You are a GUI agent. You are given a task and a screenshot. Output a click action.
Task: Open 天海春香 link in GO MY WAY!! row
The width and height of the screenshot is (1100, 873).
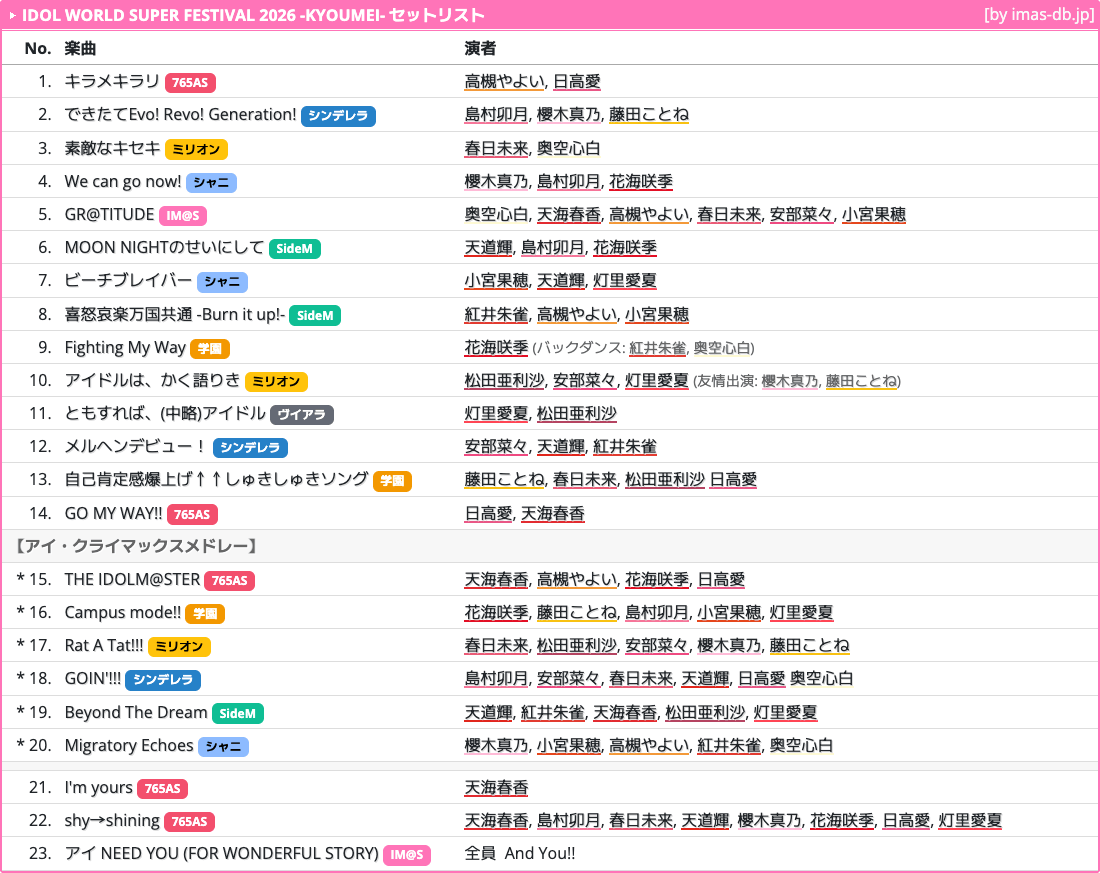(x=553, y=513)
